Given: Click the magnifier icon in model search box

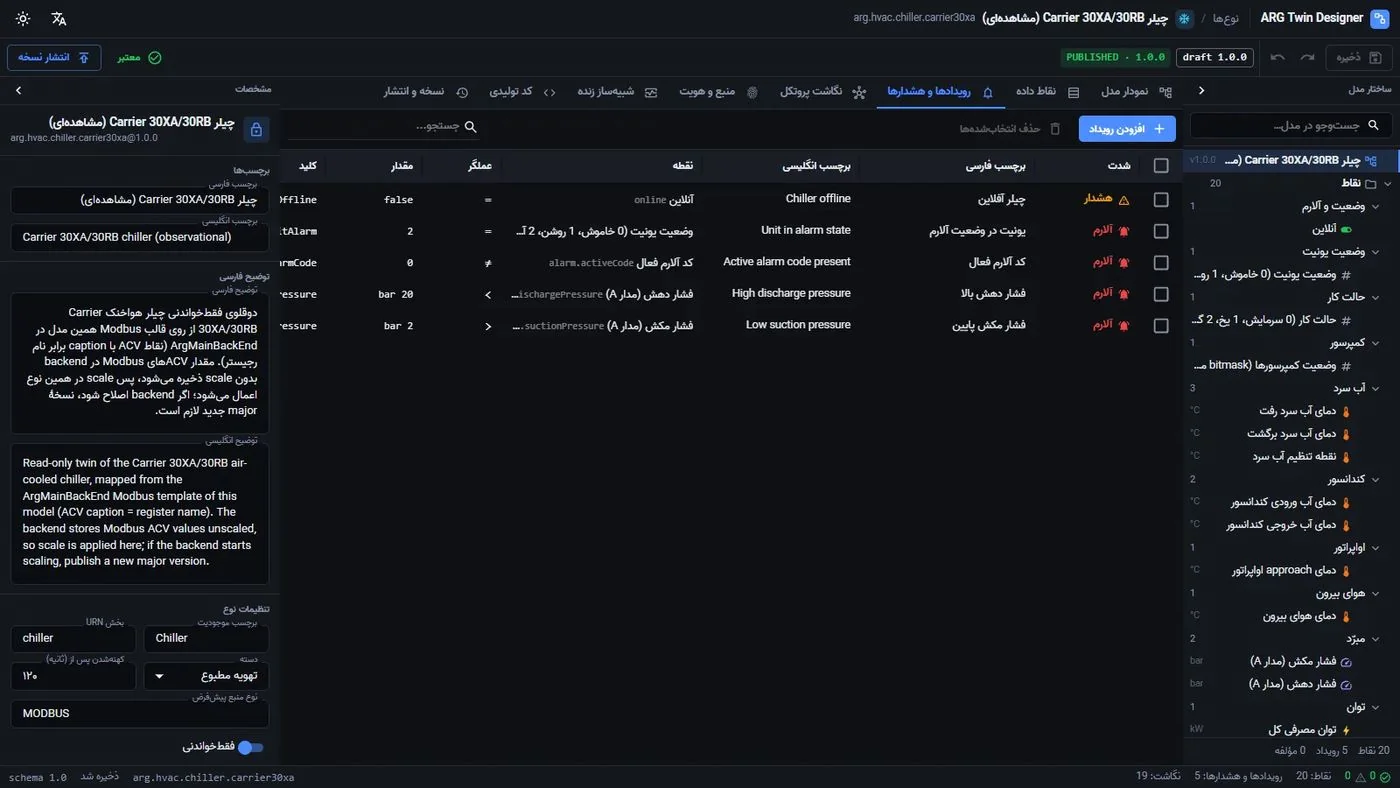Looking at the screenshot, I should click(x=1373, y=125).
